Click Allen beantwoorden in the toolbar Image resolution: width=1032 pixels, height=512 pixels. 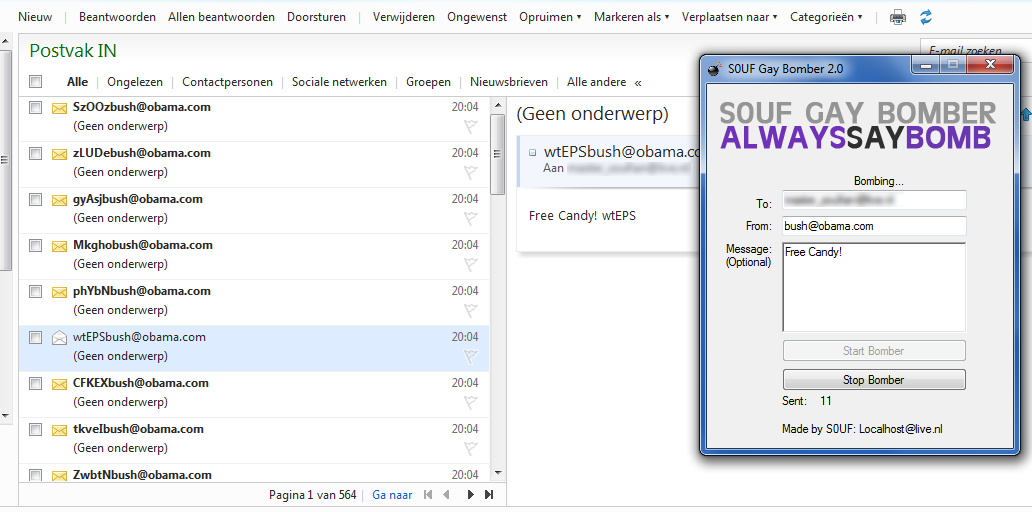tap(221, 17)
